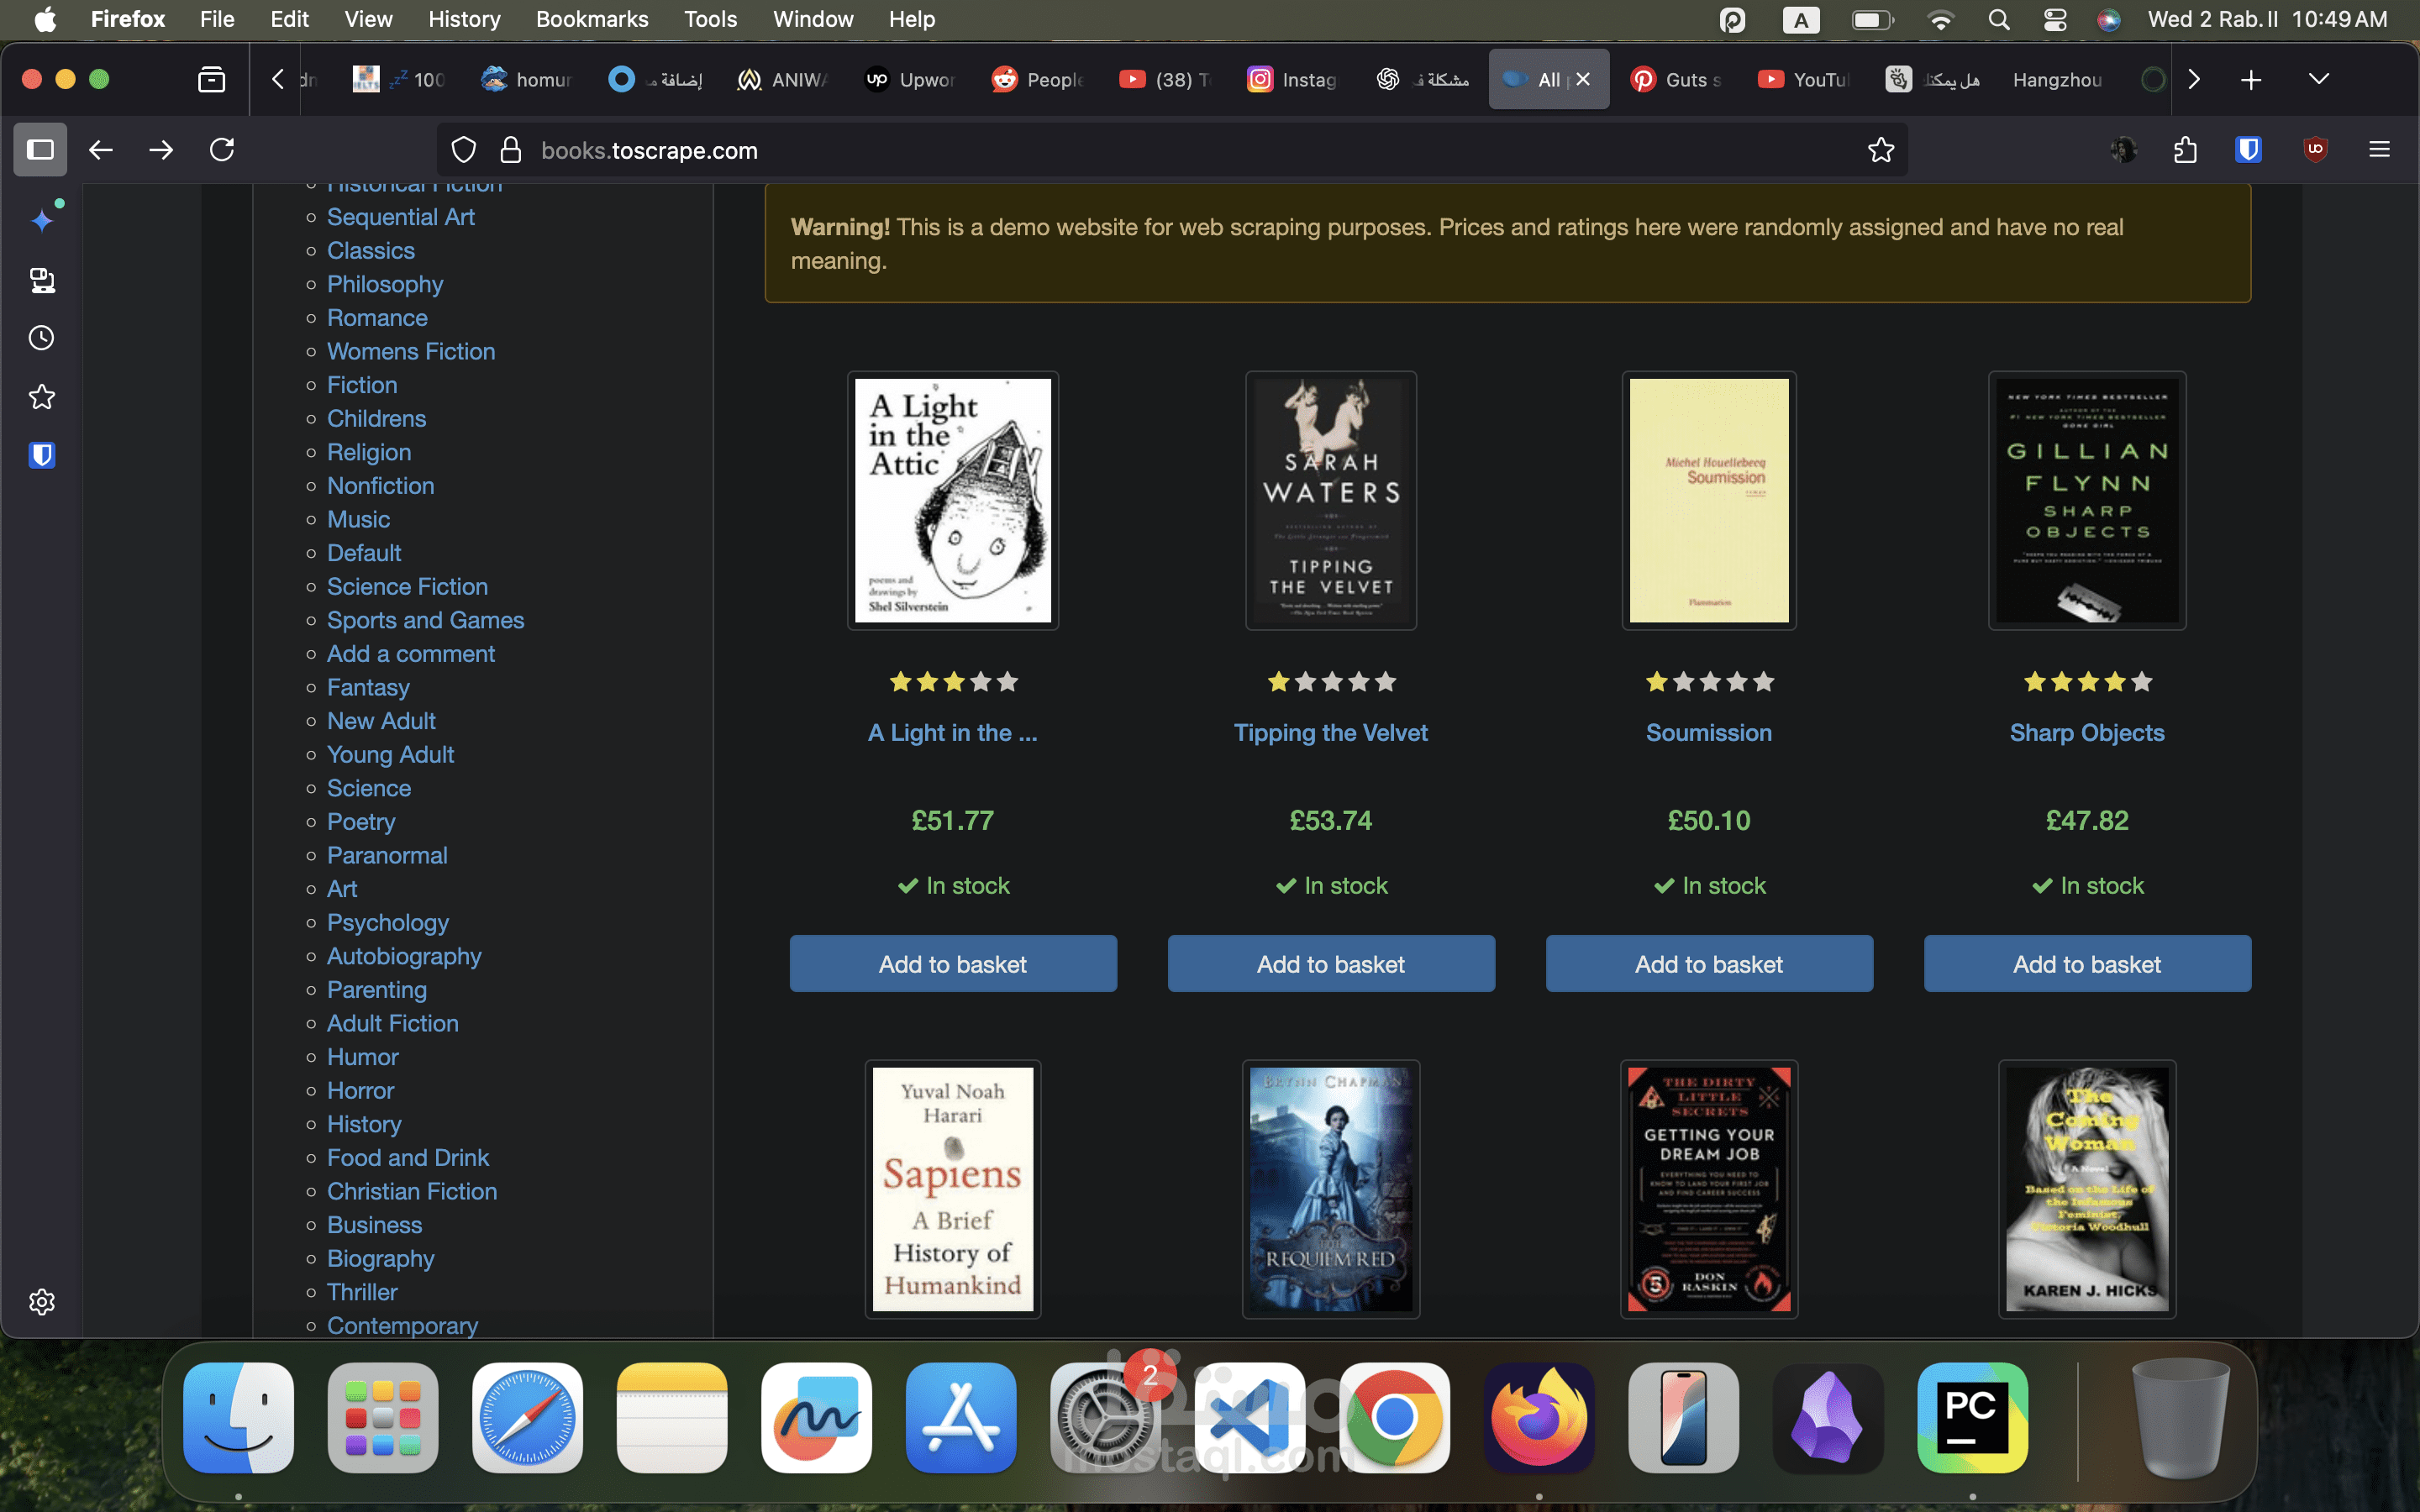Click the Firefox sidebar toggle button
The height and width of the screenshot is (1512, 2420).
click(x=40, y=150)
